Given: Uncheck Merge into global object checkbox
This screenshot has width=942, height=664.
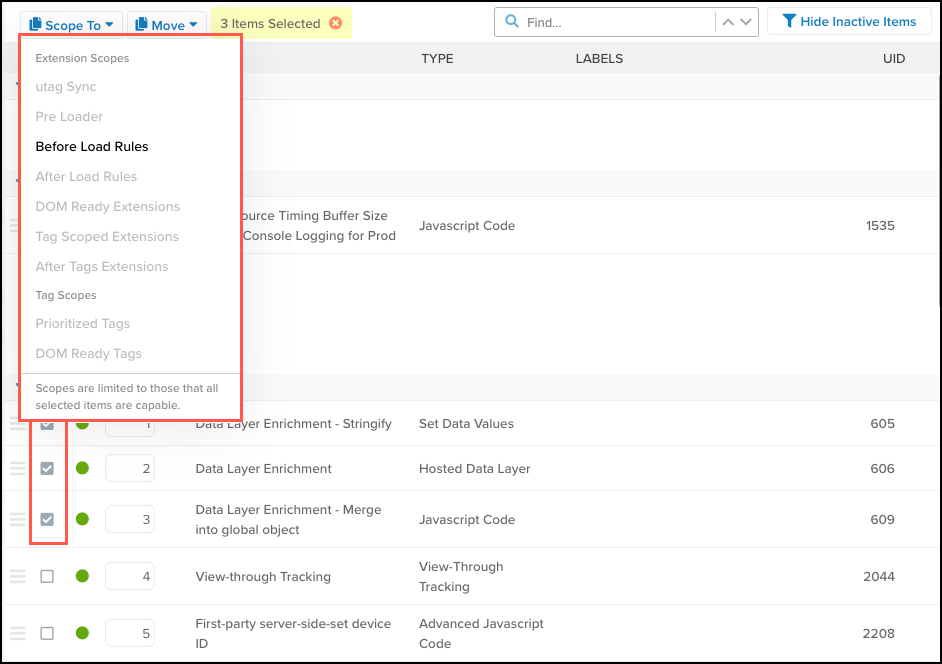Looking at the screenshot, I should point(47,519).
